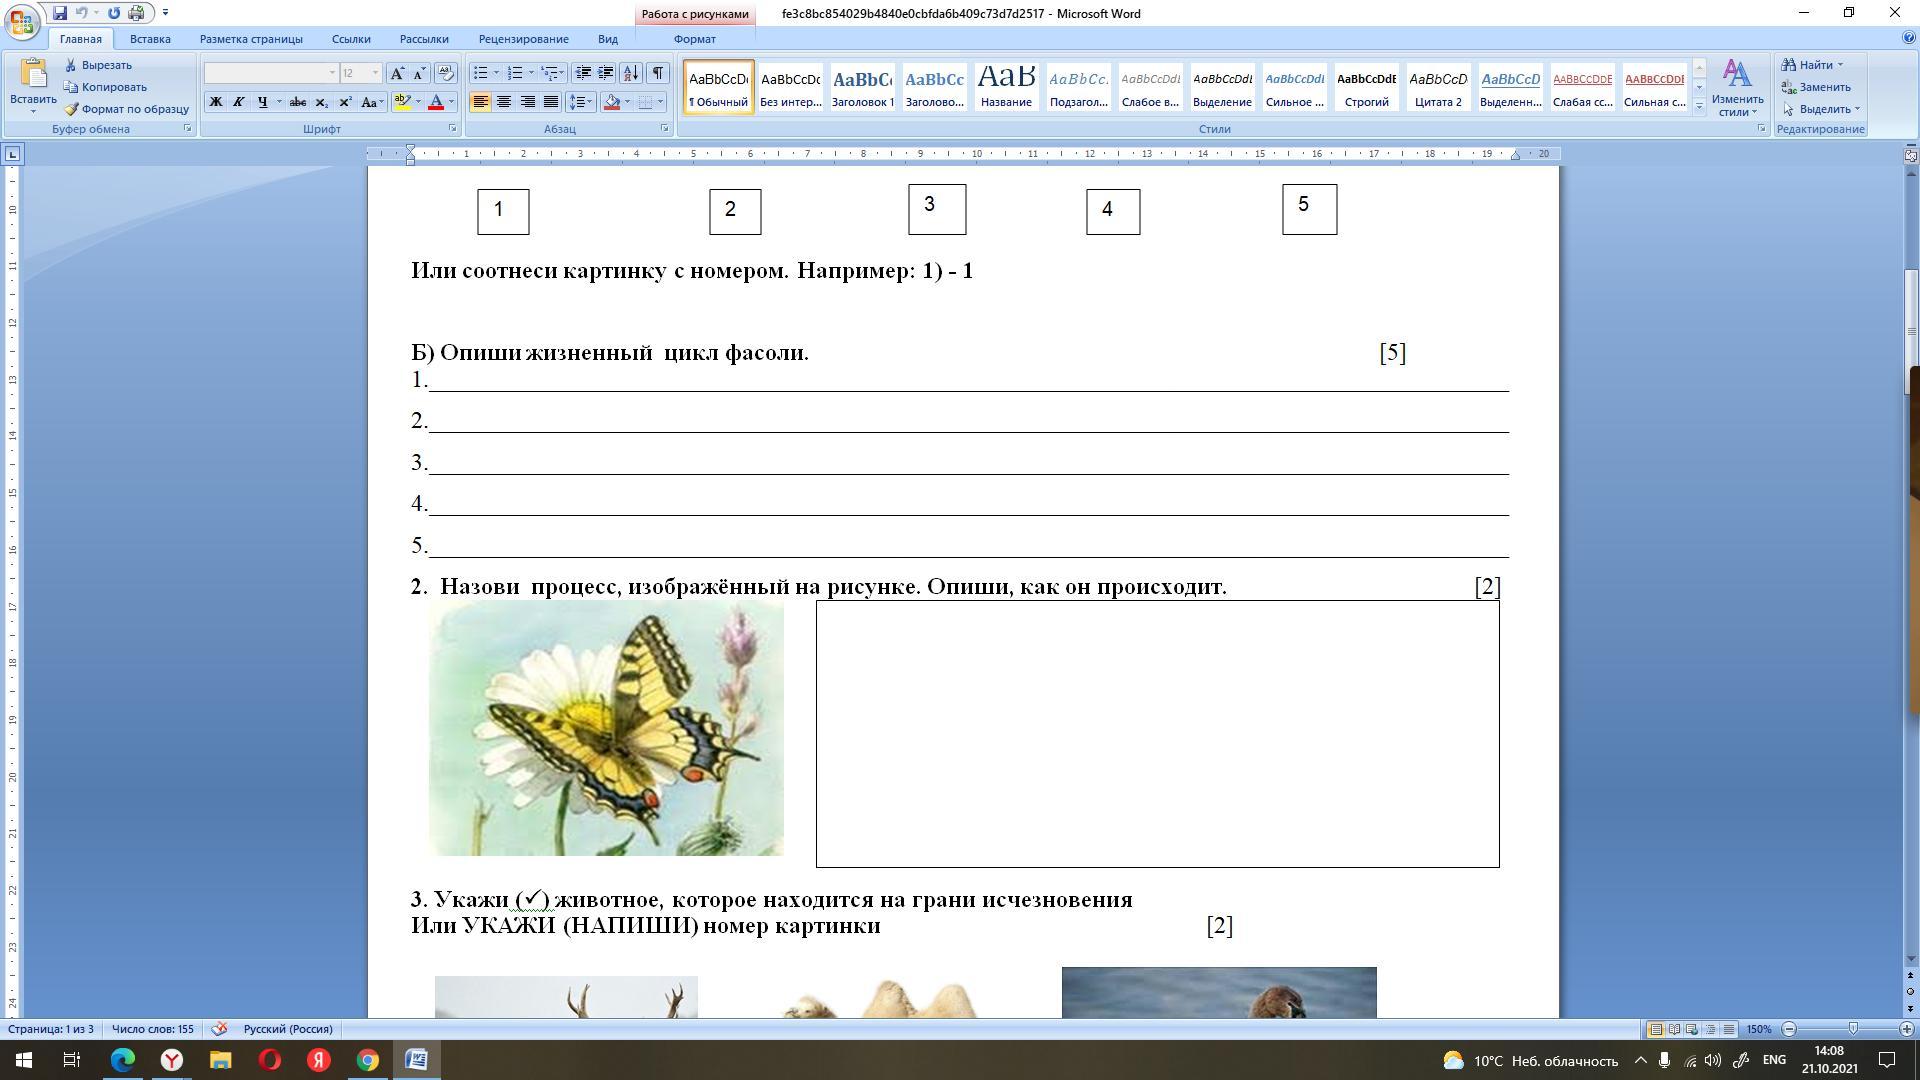This screenshot has width=1920, height=1080.
Task: Toggle center text alignment
Action: tap(504, 102)
